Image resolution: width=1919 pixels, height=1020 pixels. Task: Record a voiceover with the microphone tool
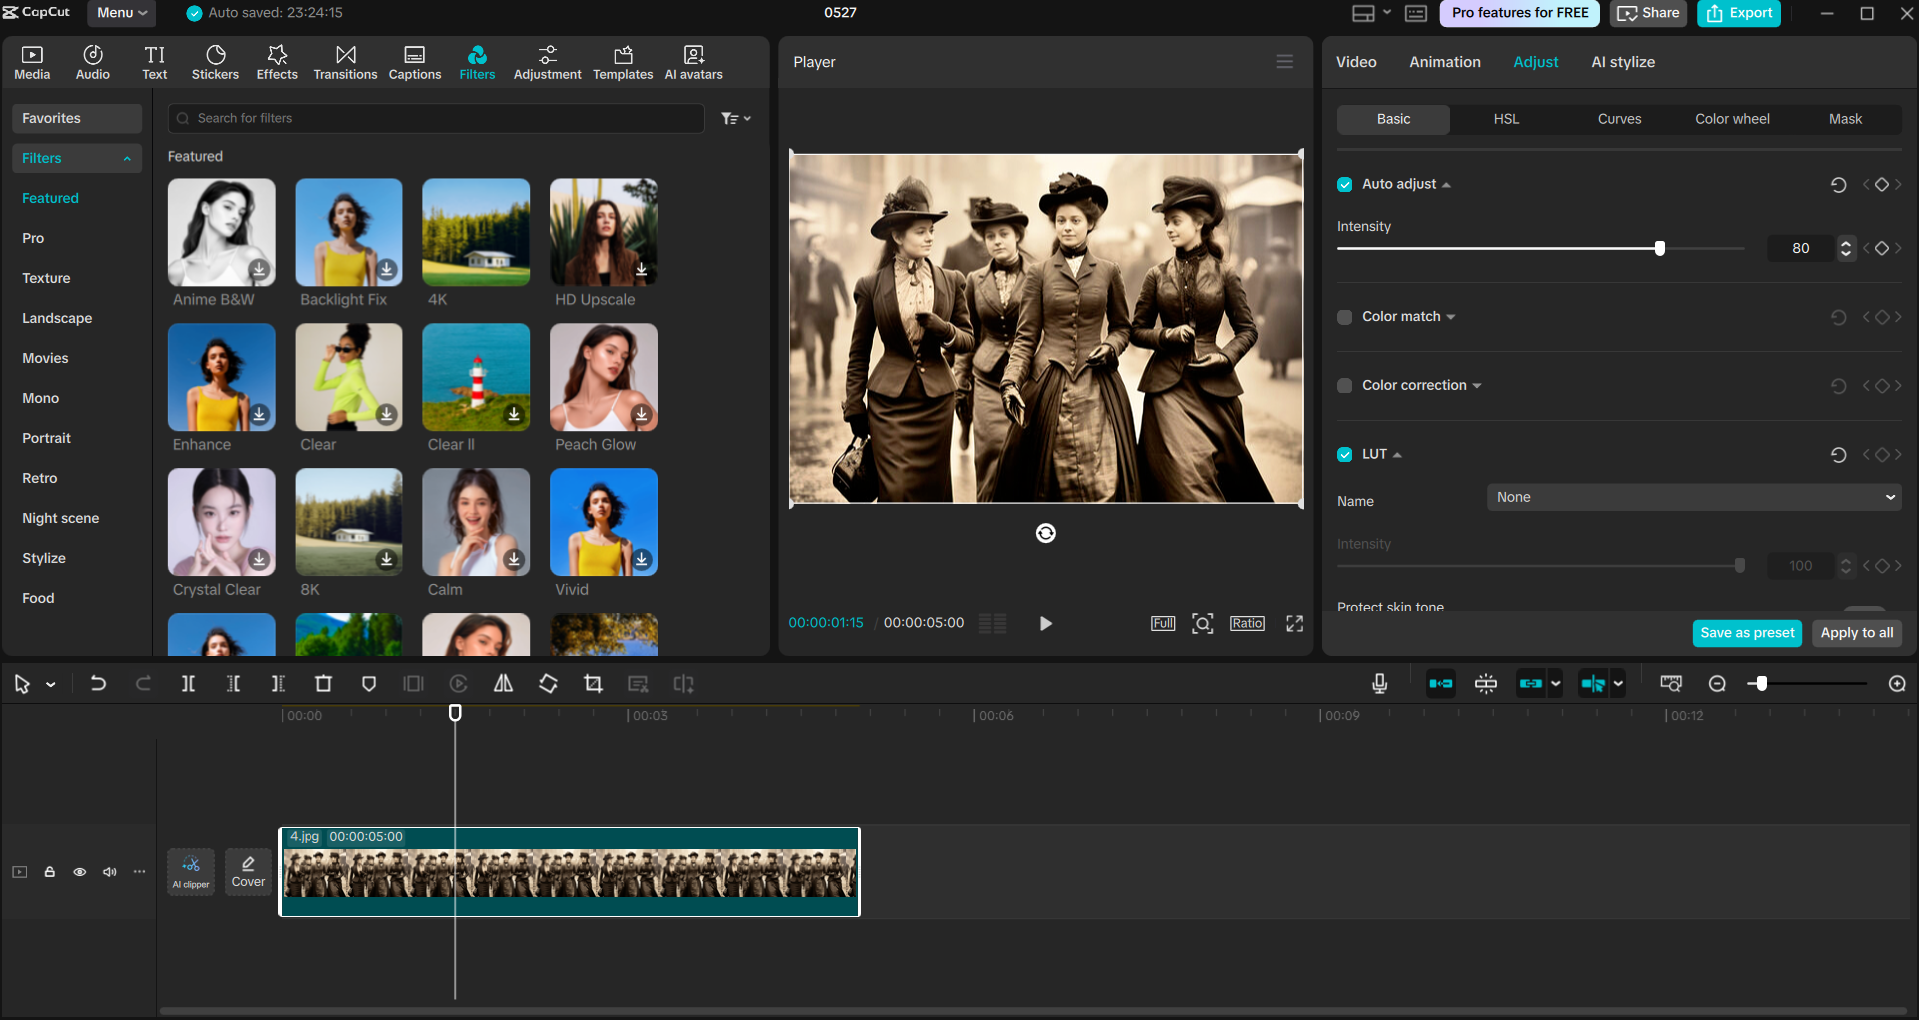[x=1378, y=684]
